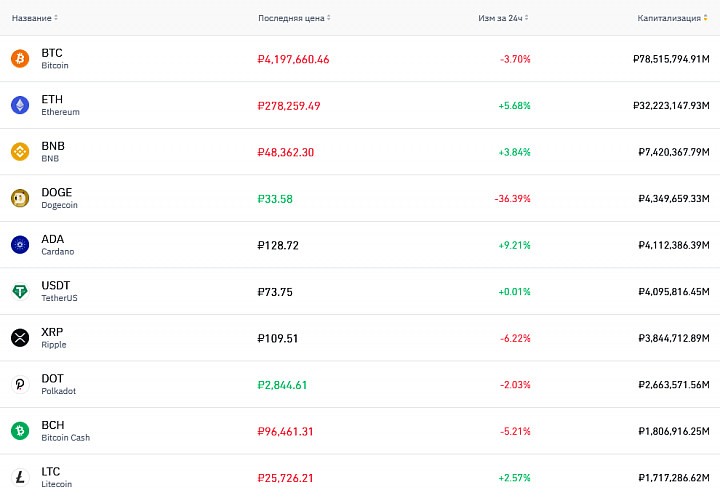Click the -5.21% change for BCH
The image size is (720, 498).
tap(515, 431)
